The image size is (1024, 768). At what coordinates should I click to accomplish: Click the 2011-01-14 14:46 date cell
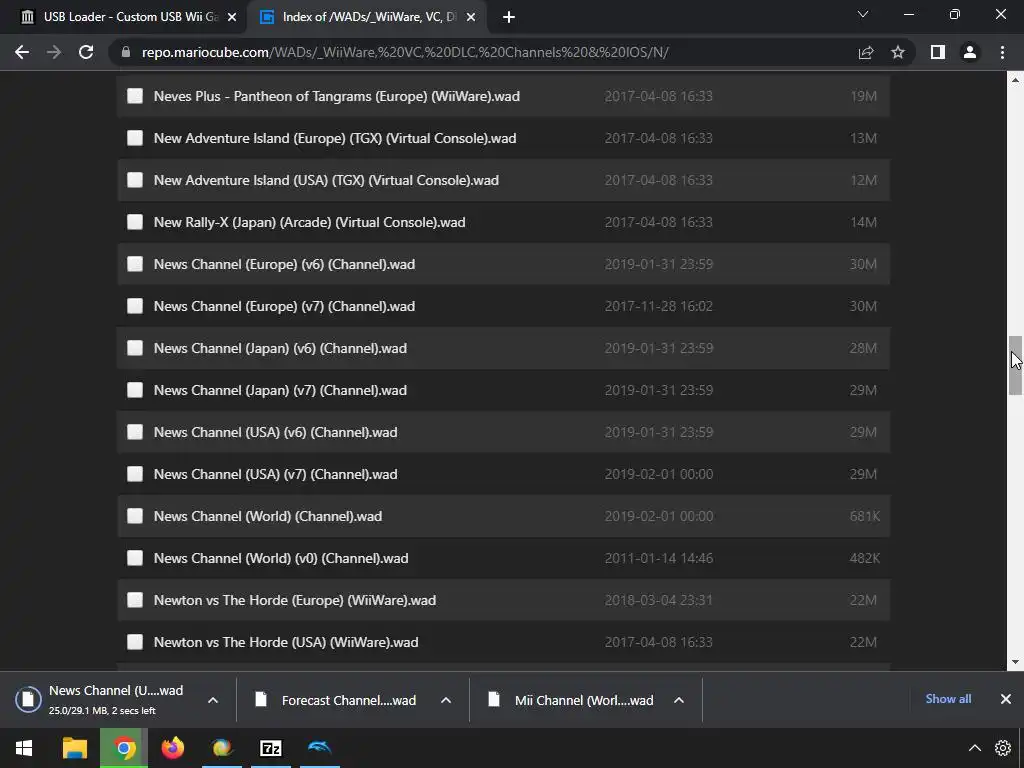[658, 558]
